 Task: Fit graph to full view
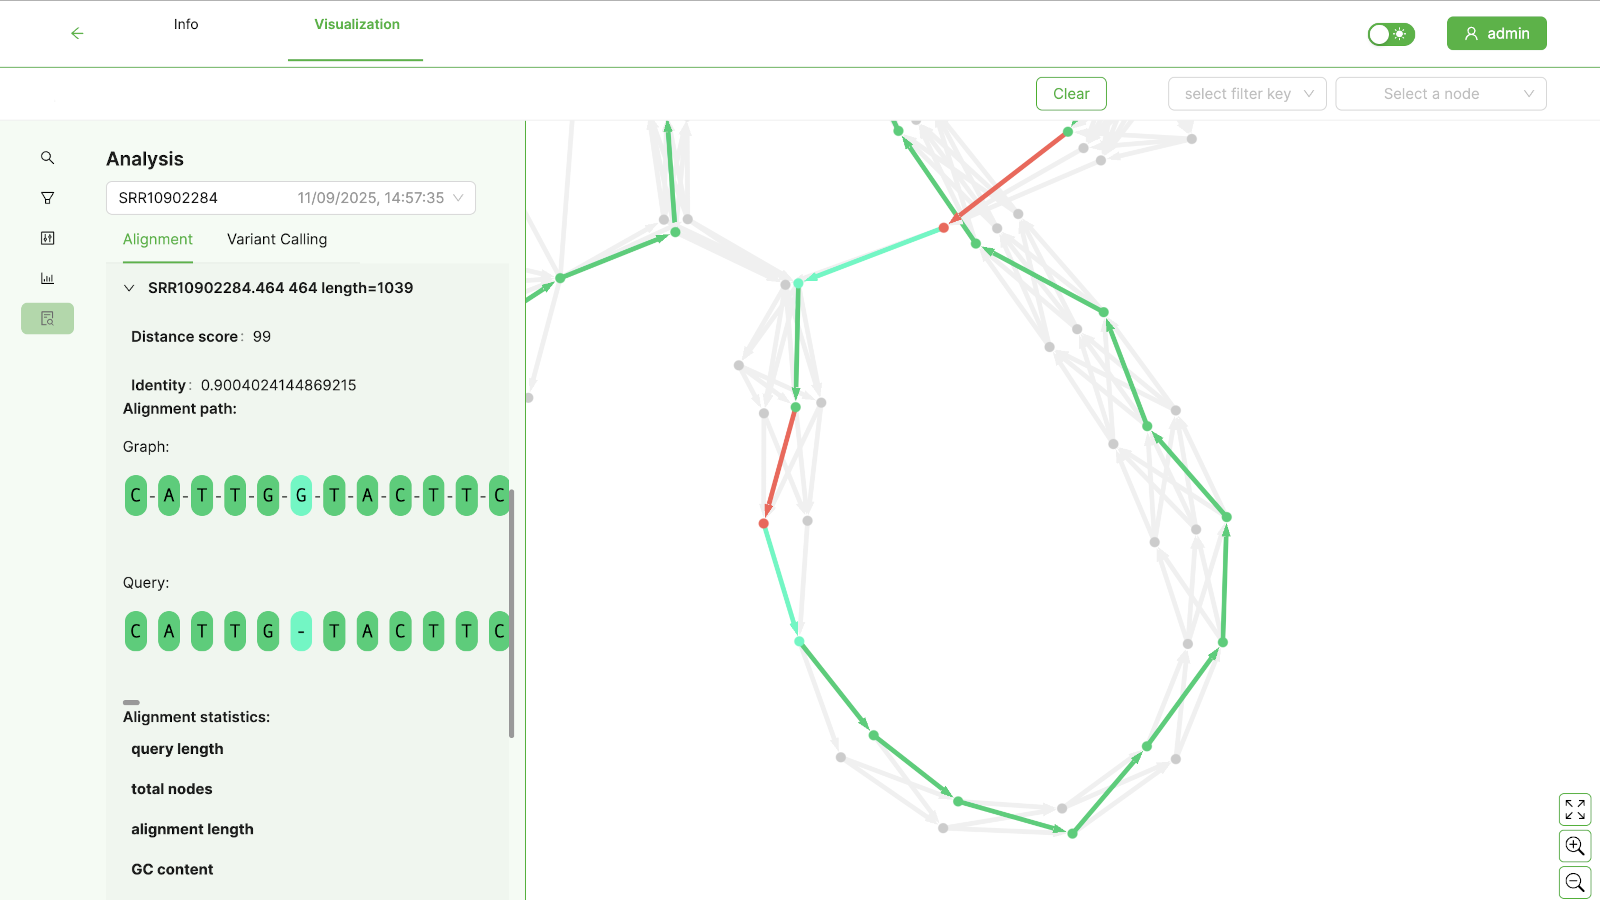(1575, 809)
